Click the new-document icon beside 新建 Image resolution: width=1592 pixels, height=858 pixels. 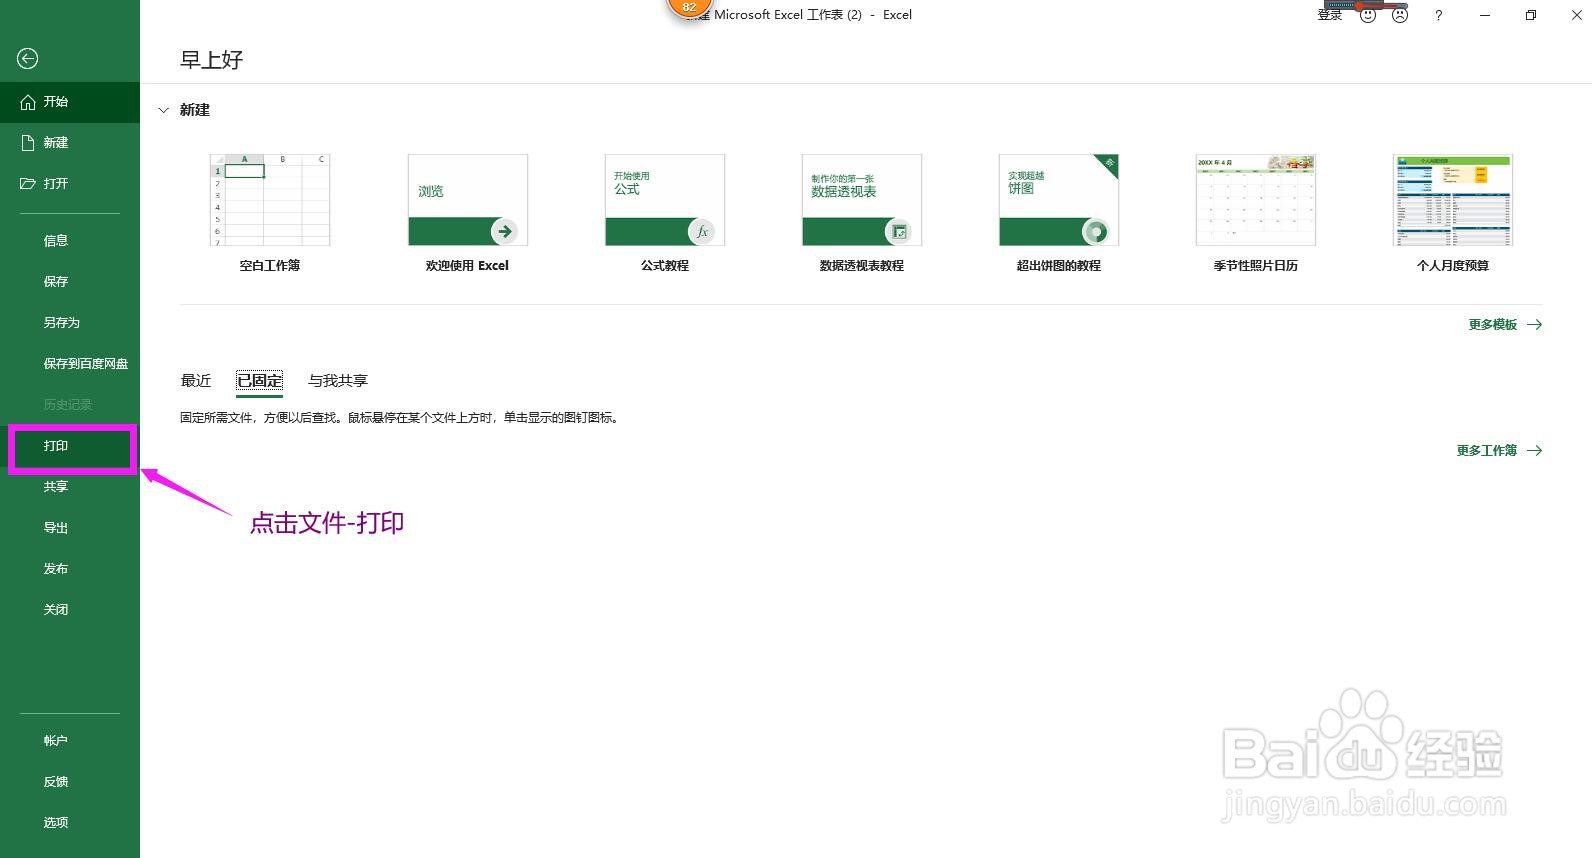click(28, 143)
